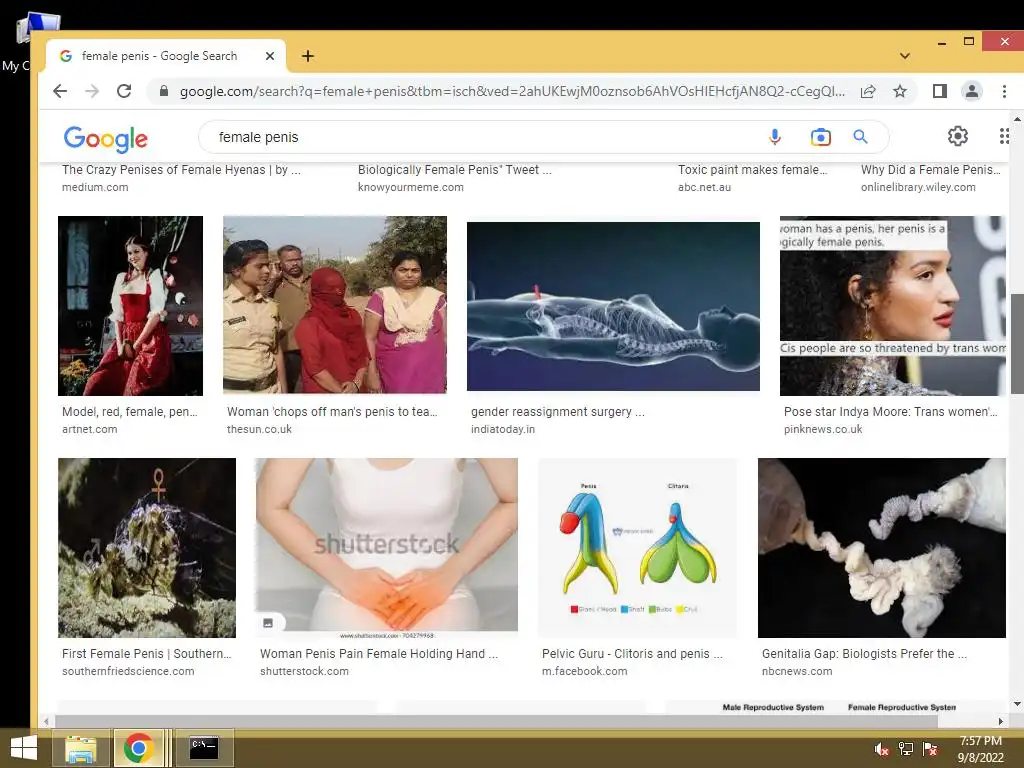Open the Google apps grid
This screenshot has width=1024, height=768.
[x=1004, y=136]
